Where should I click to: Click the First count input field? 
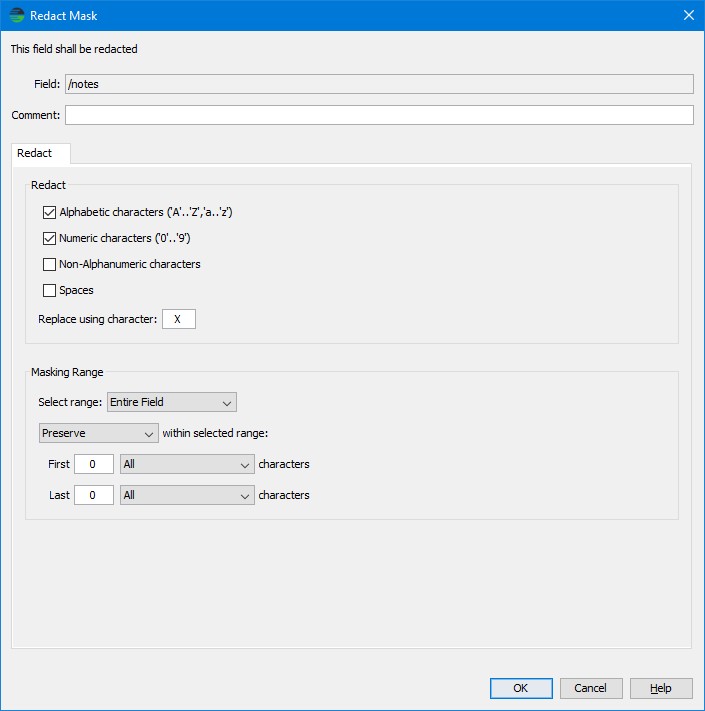94,464
